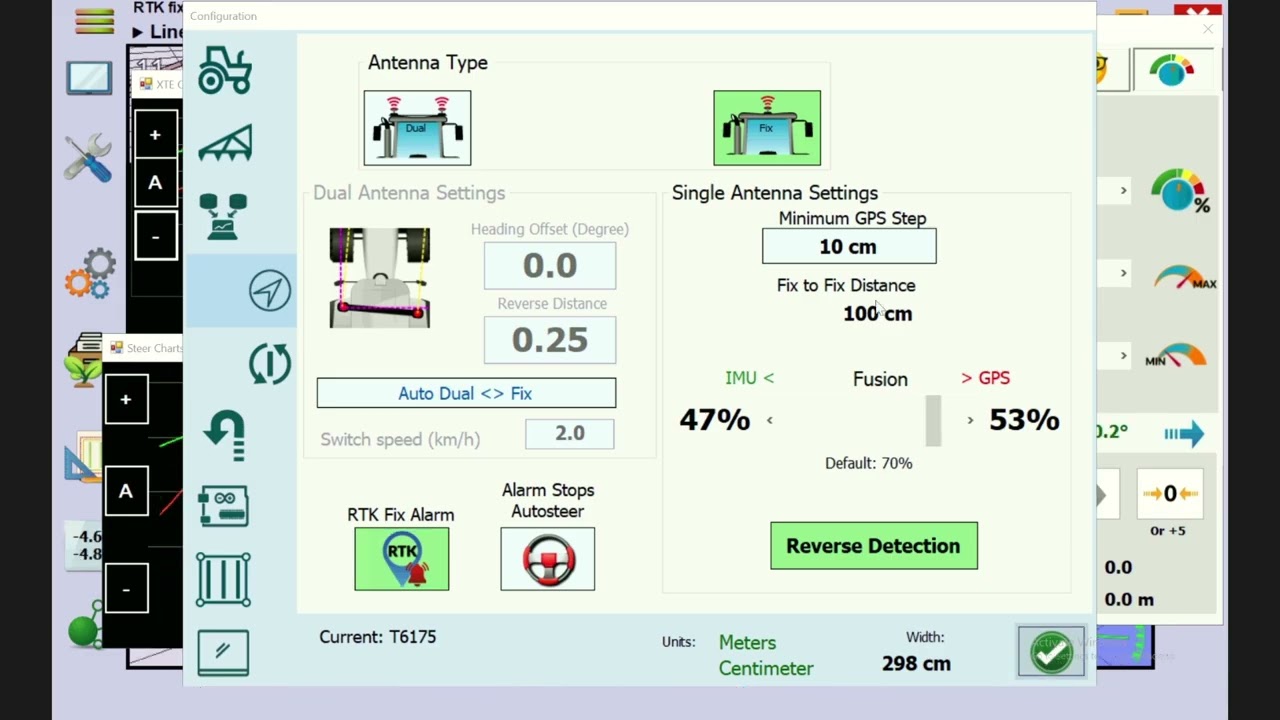Edit the Heading Offset value 0.0
This screenshot has width=1280, height=720.
pyautogui.click(x=550, y=265)
